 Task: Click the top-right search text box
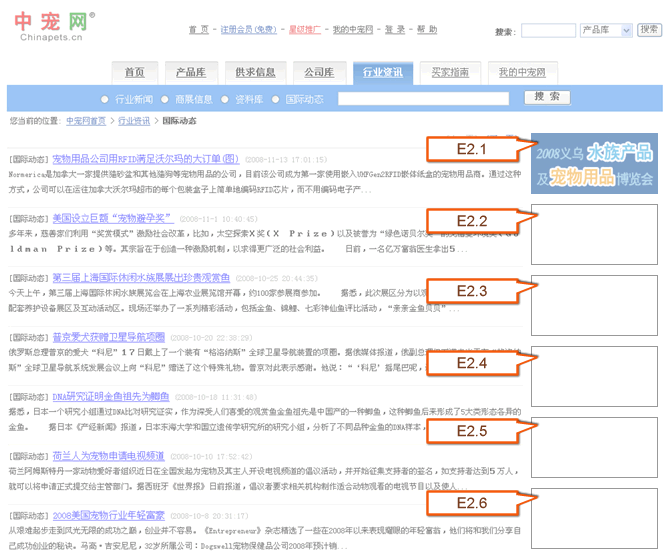pyautogui.click(x=547, y=31)
